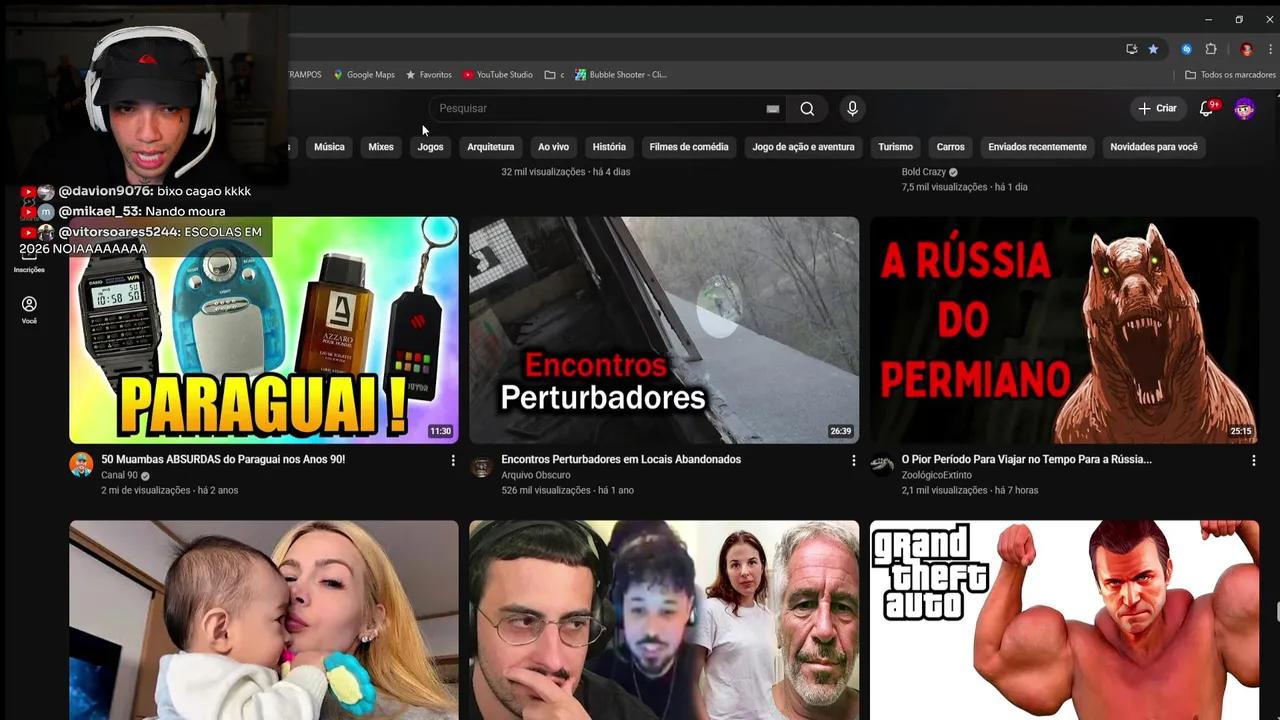
Task: Click the search magnifier icon
Action: (x=807, y=109)
